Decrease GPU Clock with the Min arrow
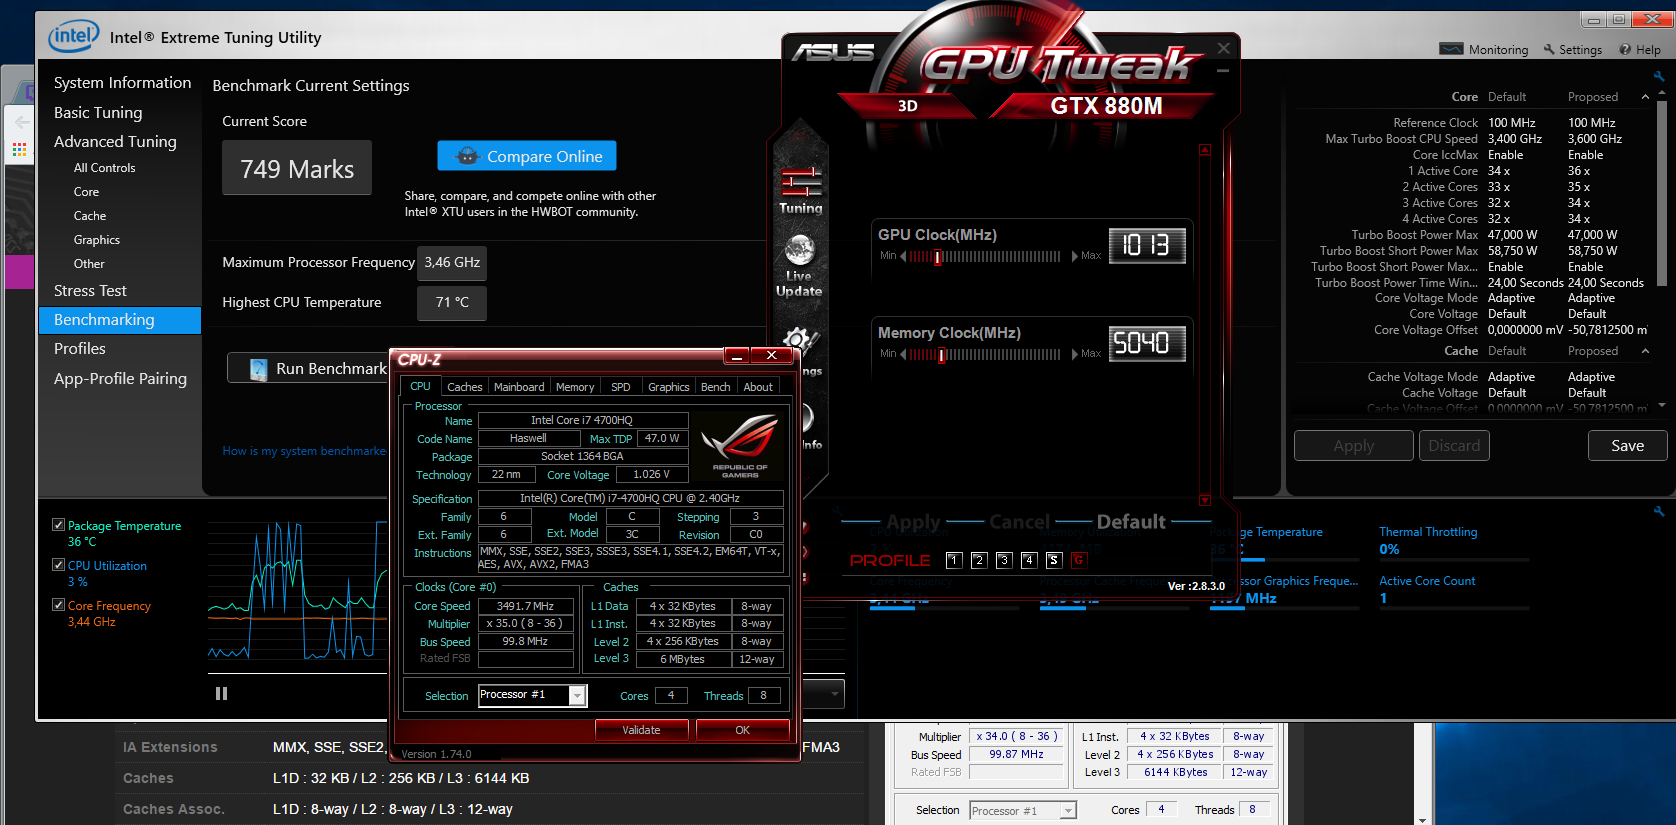This screenshot has height=825, width=1676. pos(903,256)
